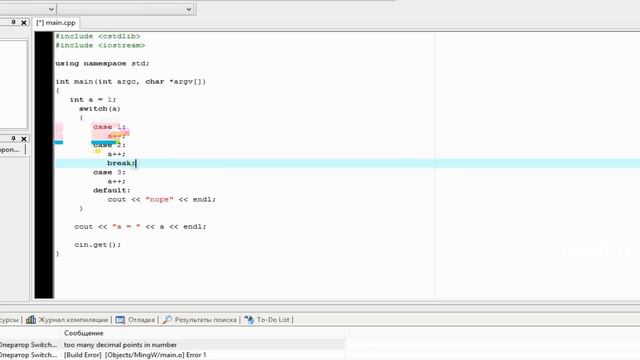
Task: Pin the upper left side panel
Action: click(x=13, y=22)
